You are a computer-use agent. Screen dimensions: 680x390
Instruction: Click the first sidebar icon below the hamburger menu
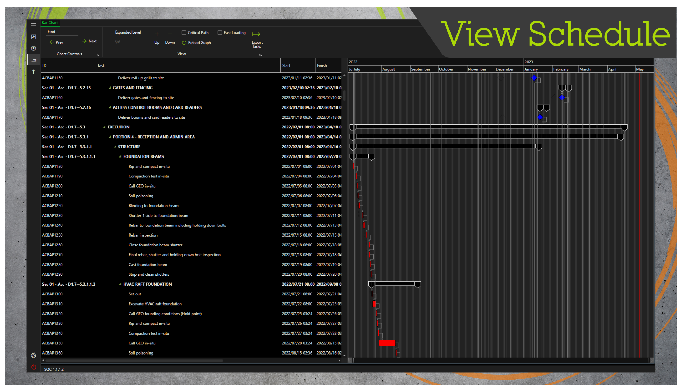pyautogui.click(x=33, y=37)
